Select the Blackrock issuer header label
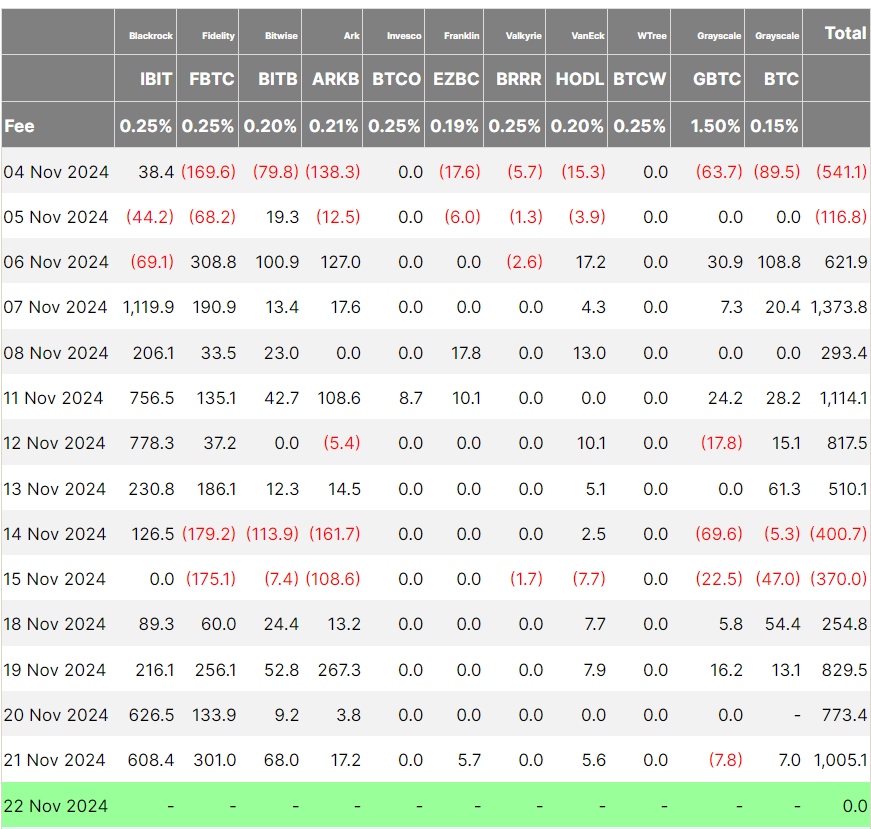This screenshot has height=829, width=871. tap(151, 36)
